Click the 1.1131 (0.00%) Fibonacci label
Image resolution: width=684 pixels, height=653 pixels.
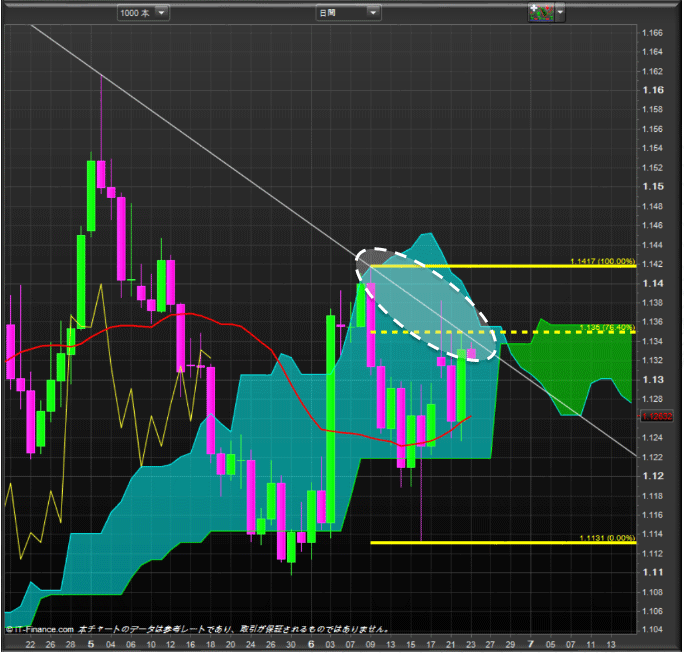pos(607,538)
